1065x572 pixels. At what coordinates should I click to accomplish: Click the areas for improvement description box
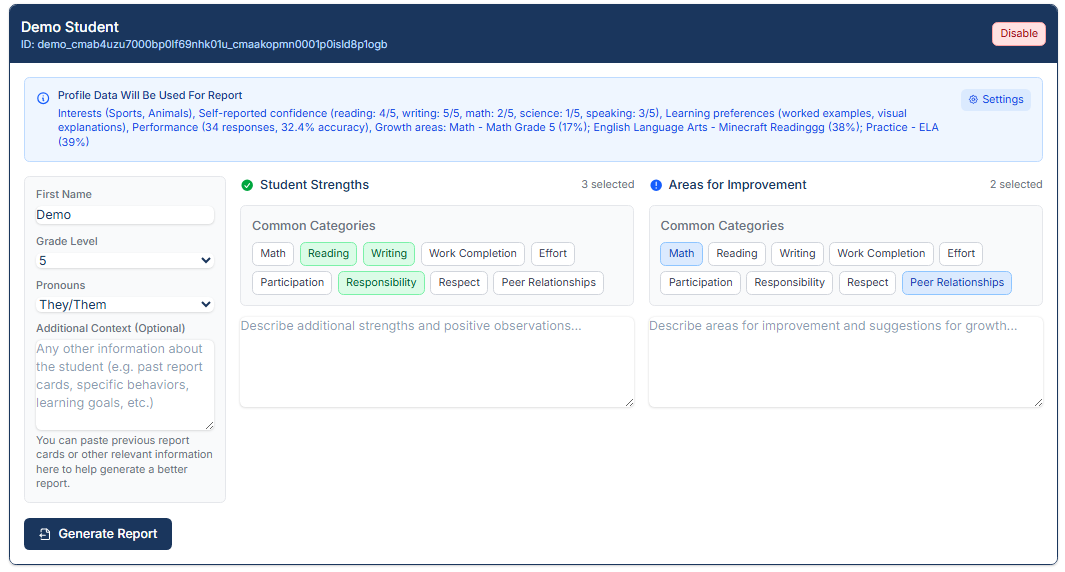845,362
